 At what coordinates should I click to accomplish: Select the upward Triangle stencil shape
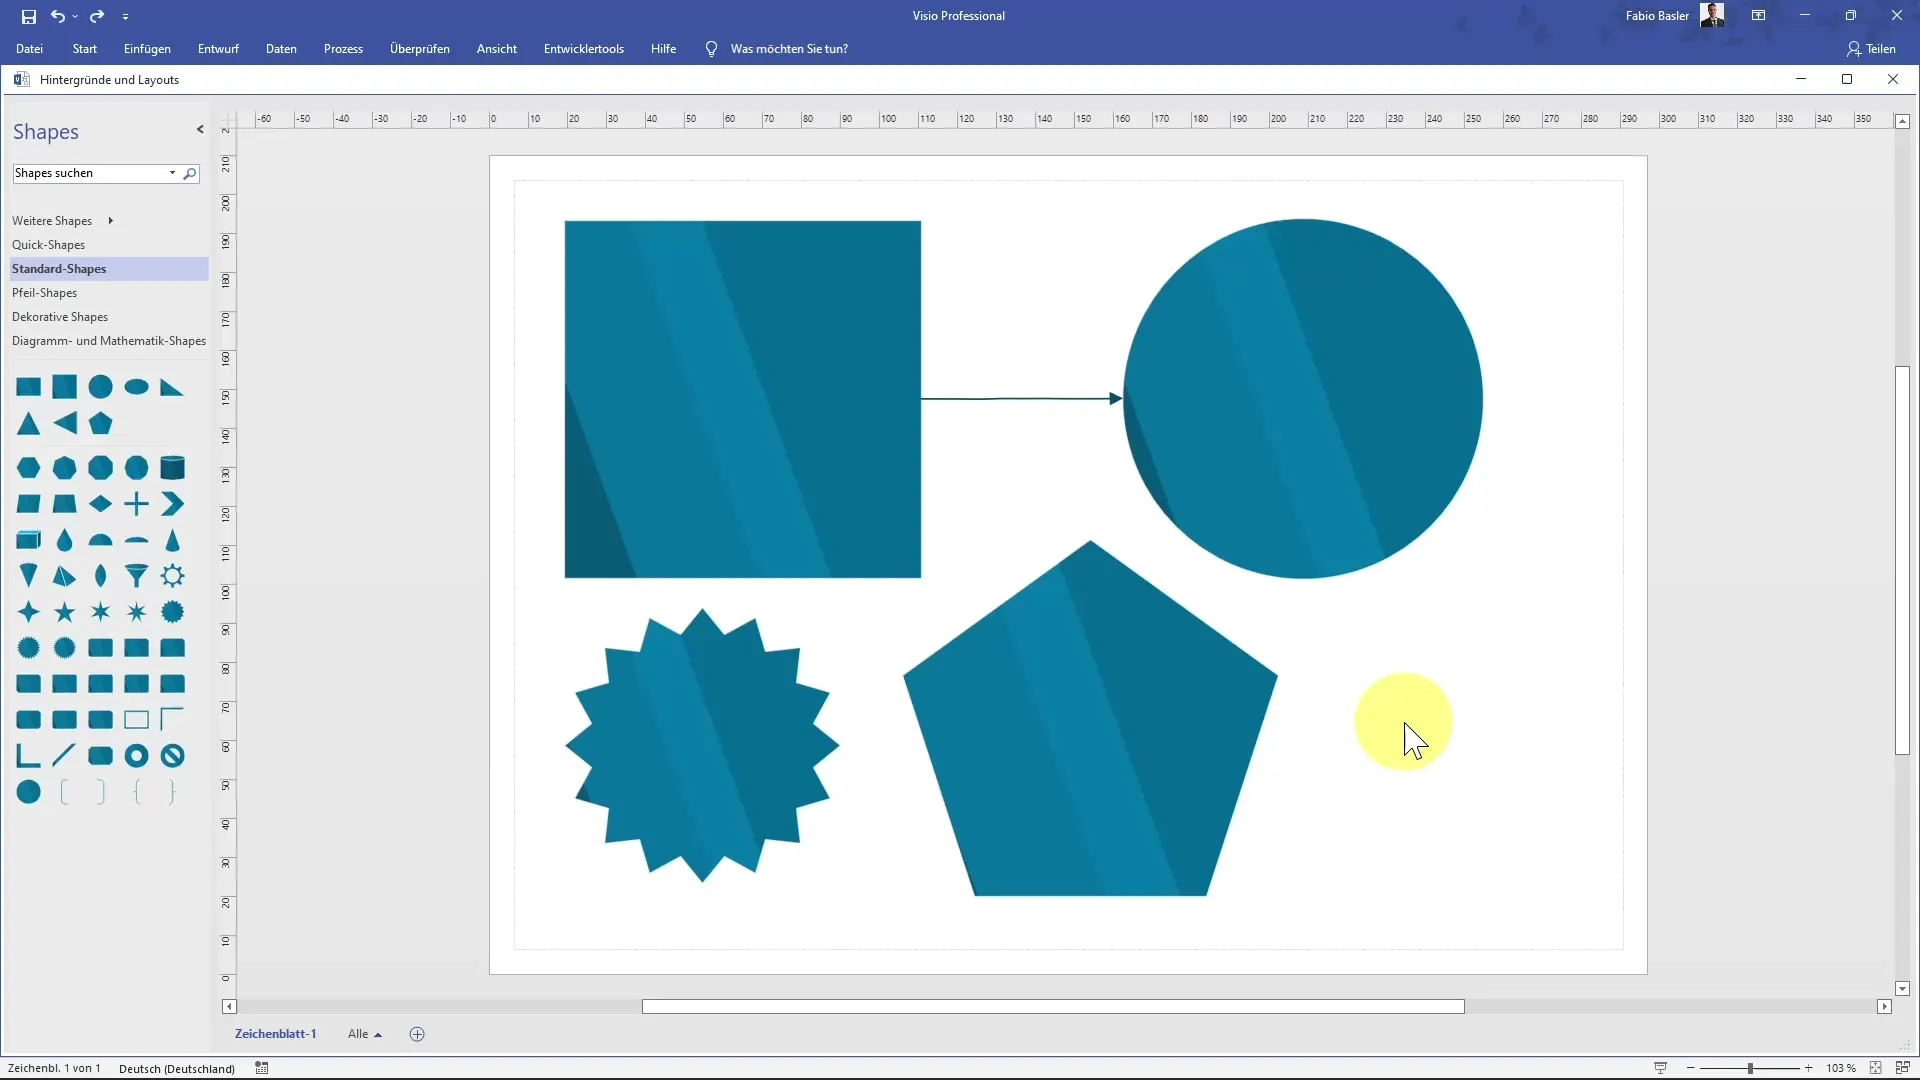28,424
